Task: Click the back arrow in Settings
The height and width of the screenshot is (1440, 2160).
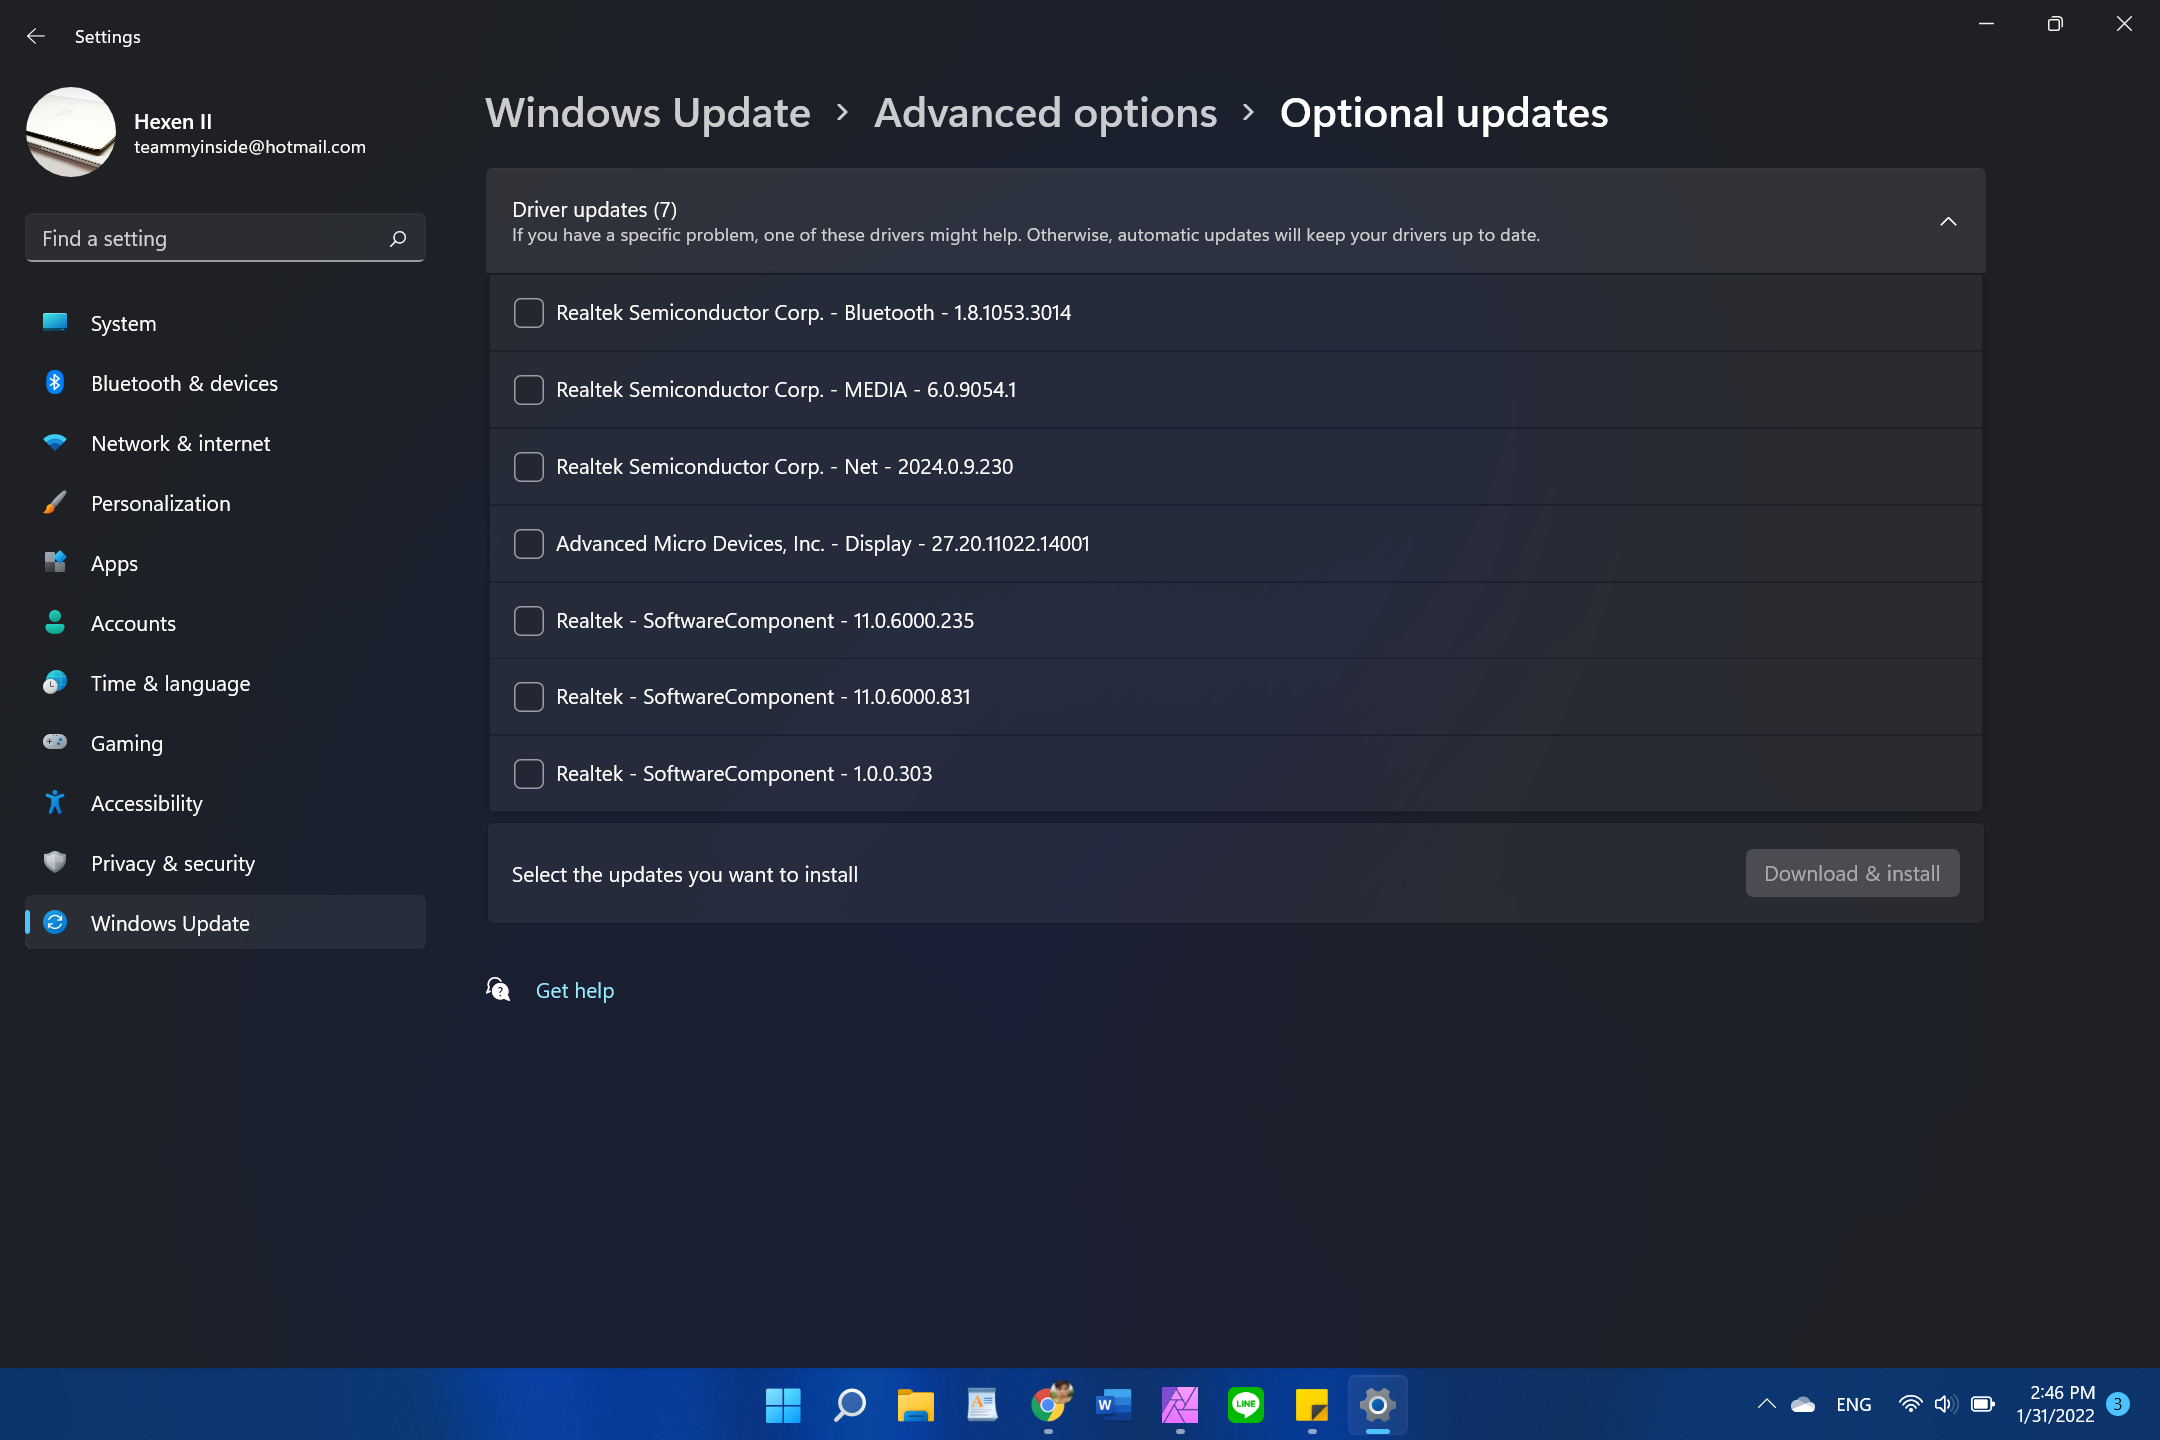Action: (x=36, y=36)
